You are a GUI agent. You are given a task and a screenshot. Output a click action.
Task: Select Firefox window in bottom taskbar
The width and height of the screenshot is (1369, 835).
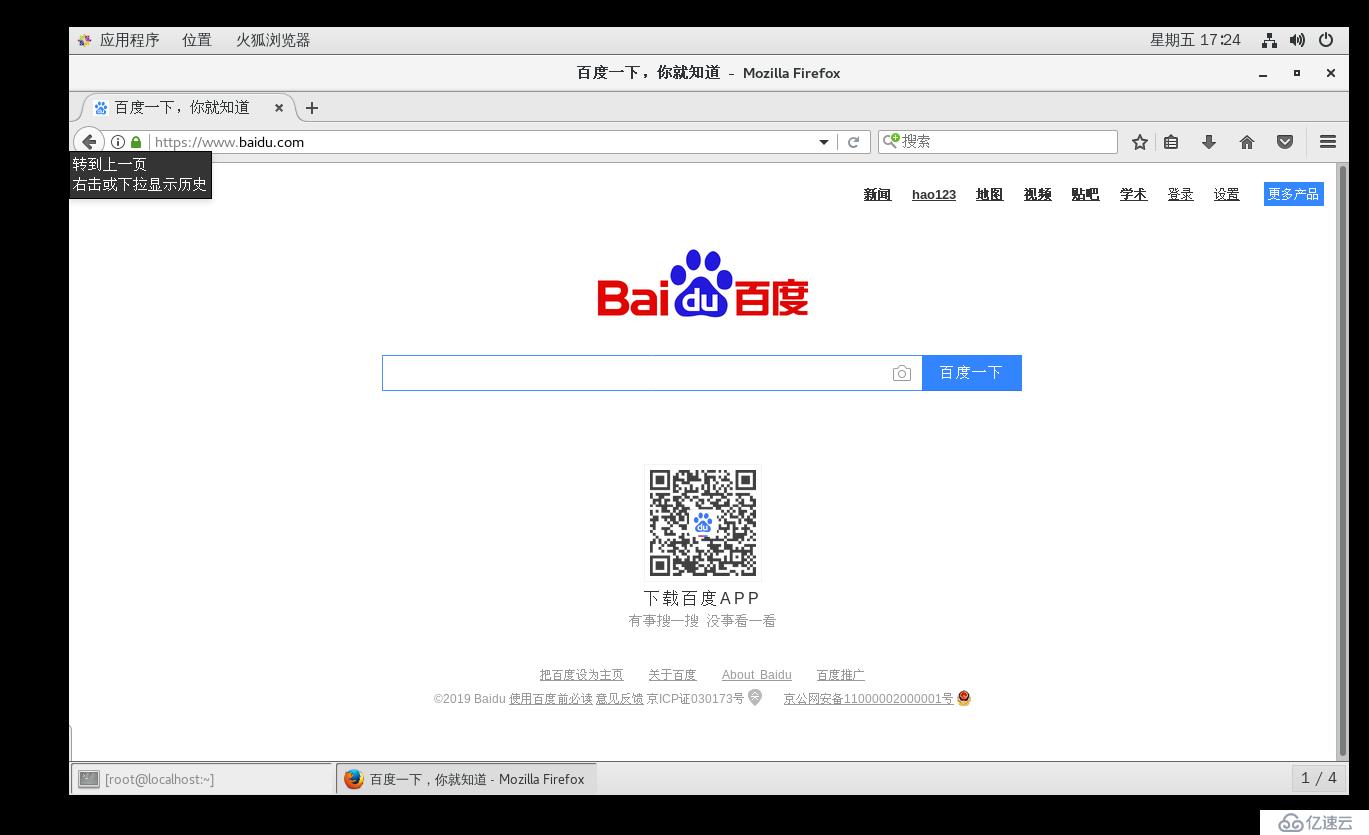(x=466, y=779)
